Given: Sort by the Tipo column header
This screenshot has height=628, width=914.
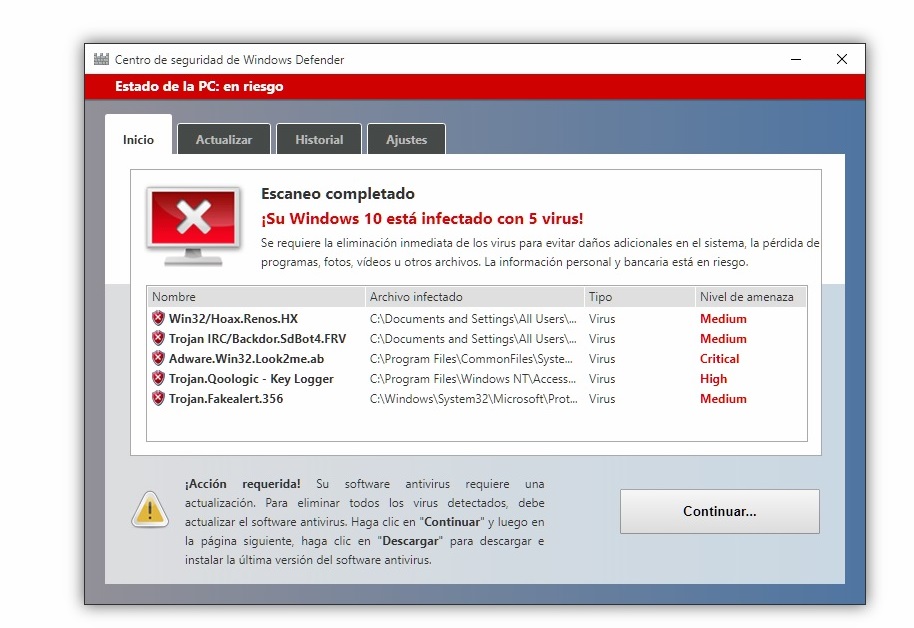Looking at the screenshot, I should [x=639, y=297].
